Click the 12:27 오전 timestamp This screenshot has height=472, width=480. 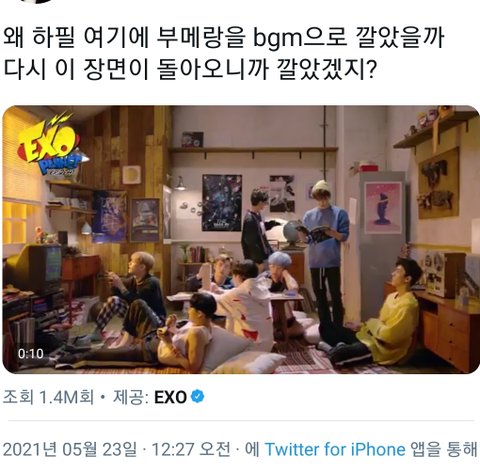click(x=191, y=449)
